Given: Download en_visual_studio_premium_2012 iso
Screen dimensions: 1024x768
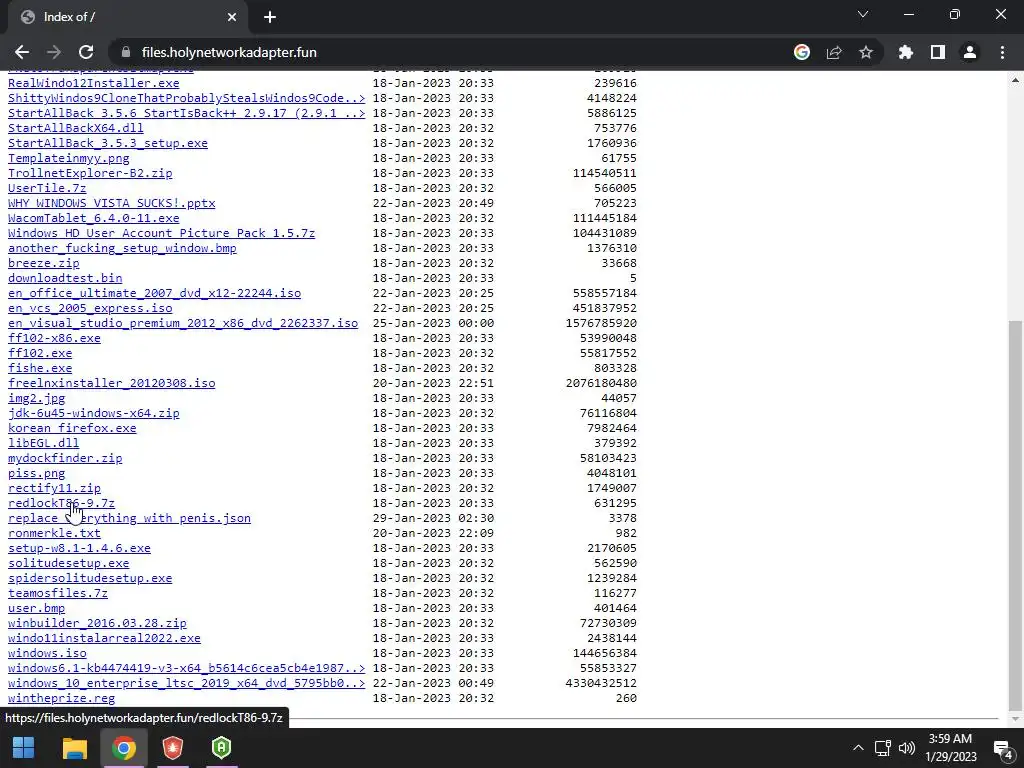Looking at the screenshot, I should [x=183, y=323].
